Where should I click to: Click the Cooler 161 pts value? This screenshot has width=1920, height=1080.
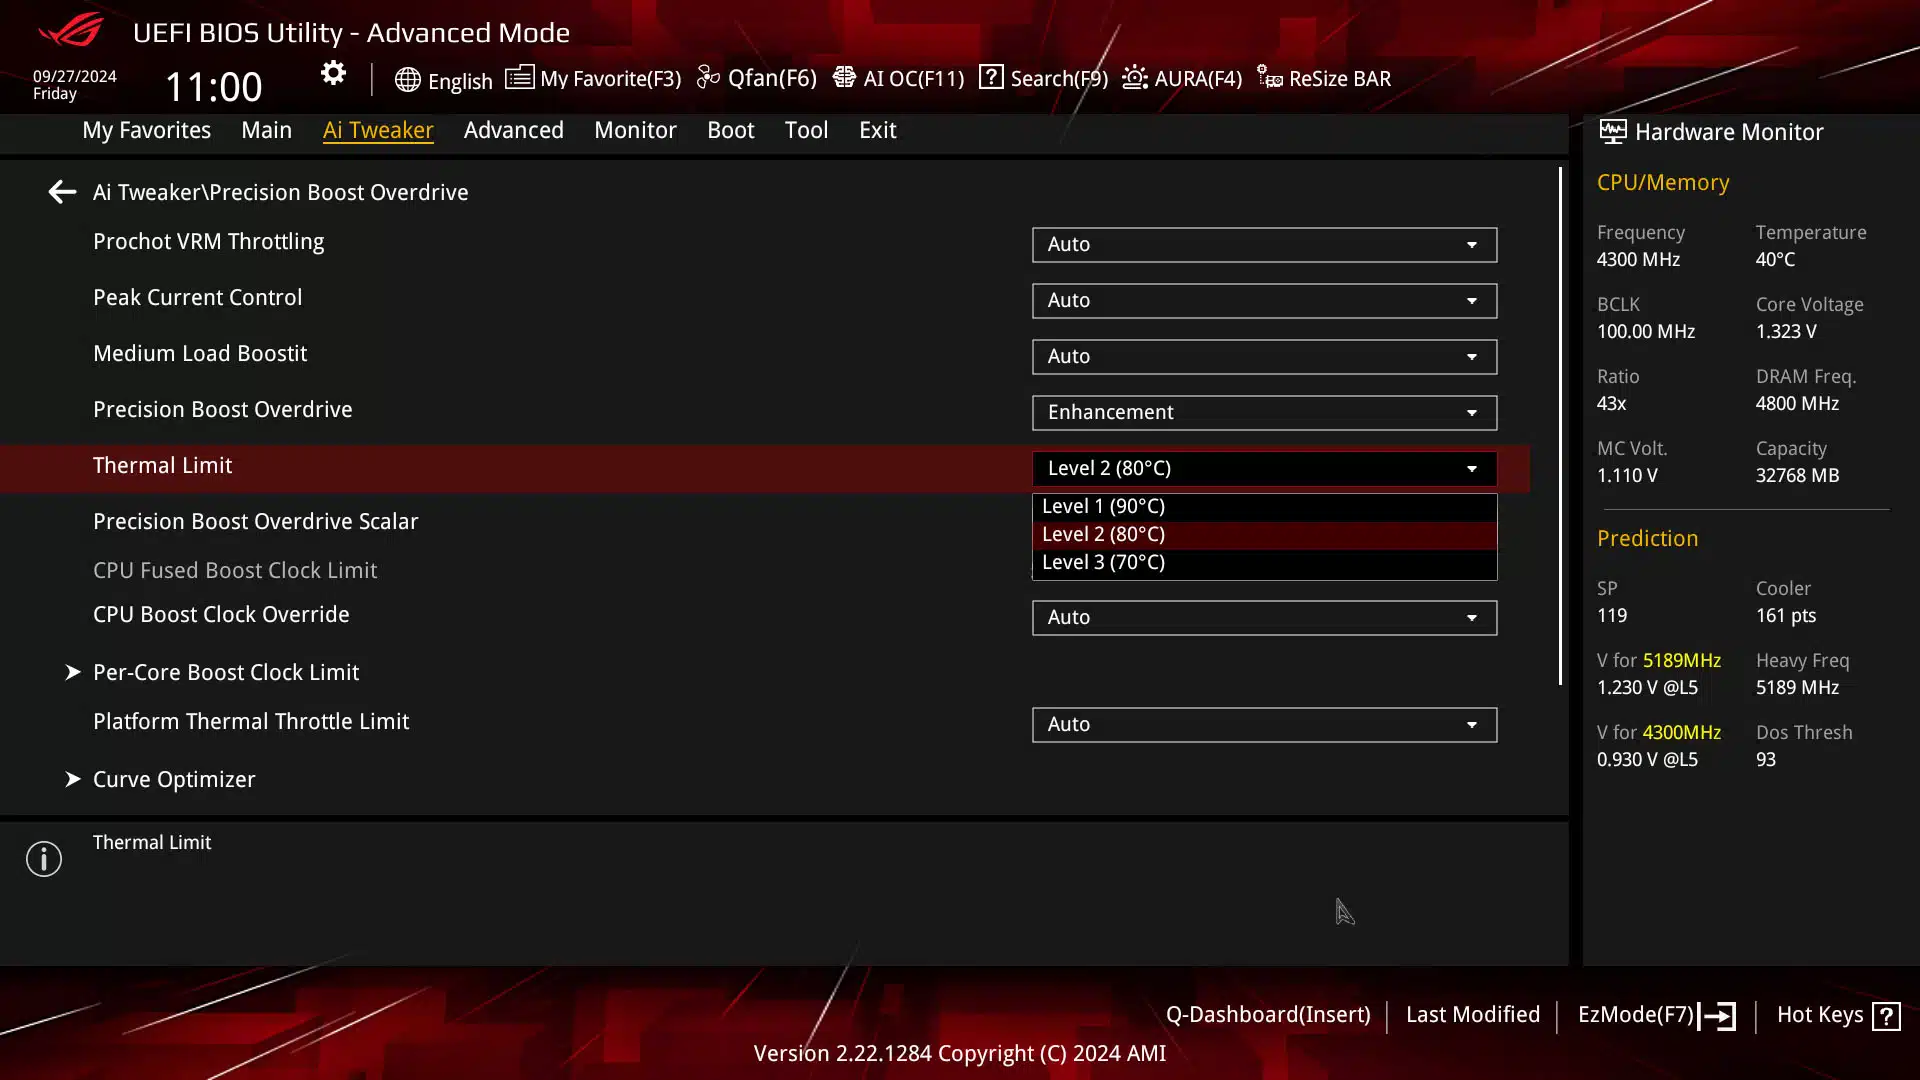pyautogui.click(x=1786, y=616)
